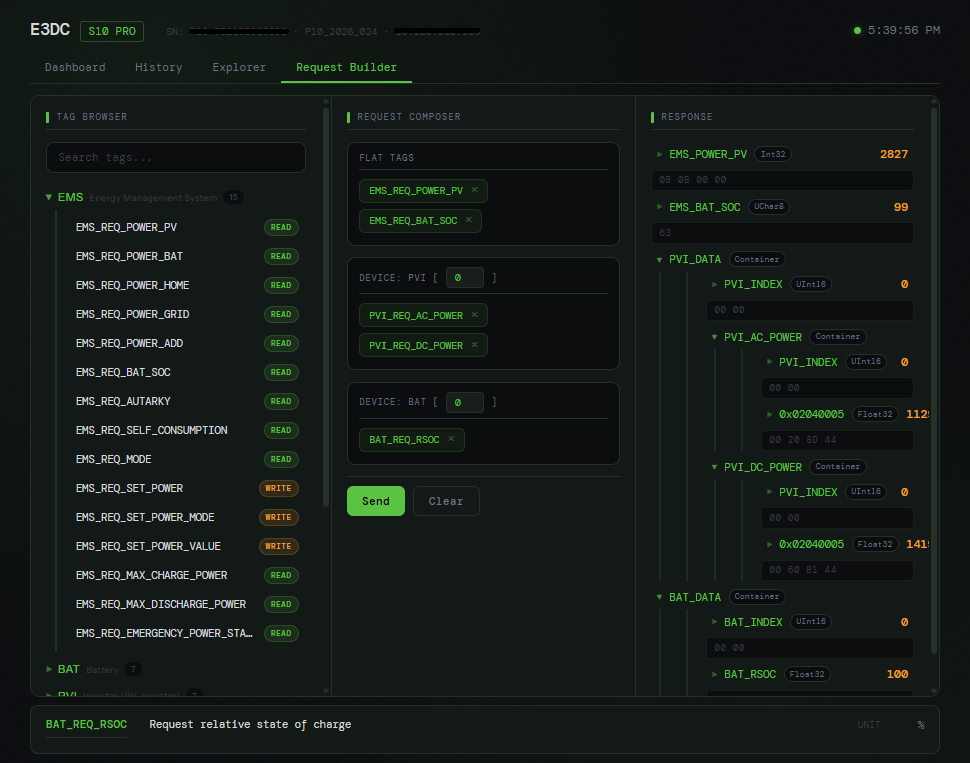This screenshot has height=763, width=970.
Task: Expand PVI_INDEX directly under PVI_DATA
Action: [715, 284]
